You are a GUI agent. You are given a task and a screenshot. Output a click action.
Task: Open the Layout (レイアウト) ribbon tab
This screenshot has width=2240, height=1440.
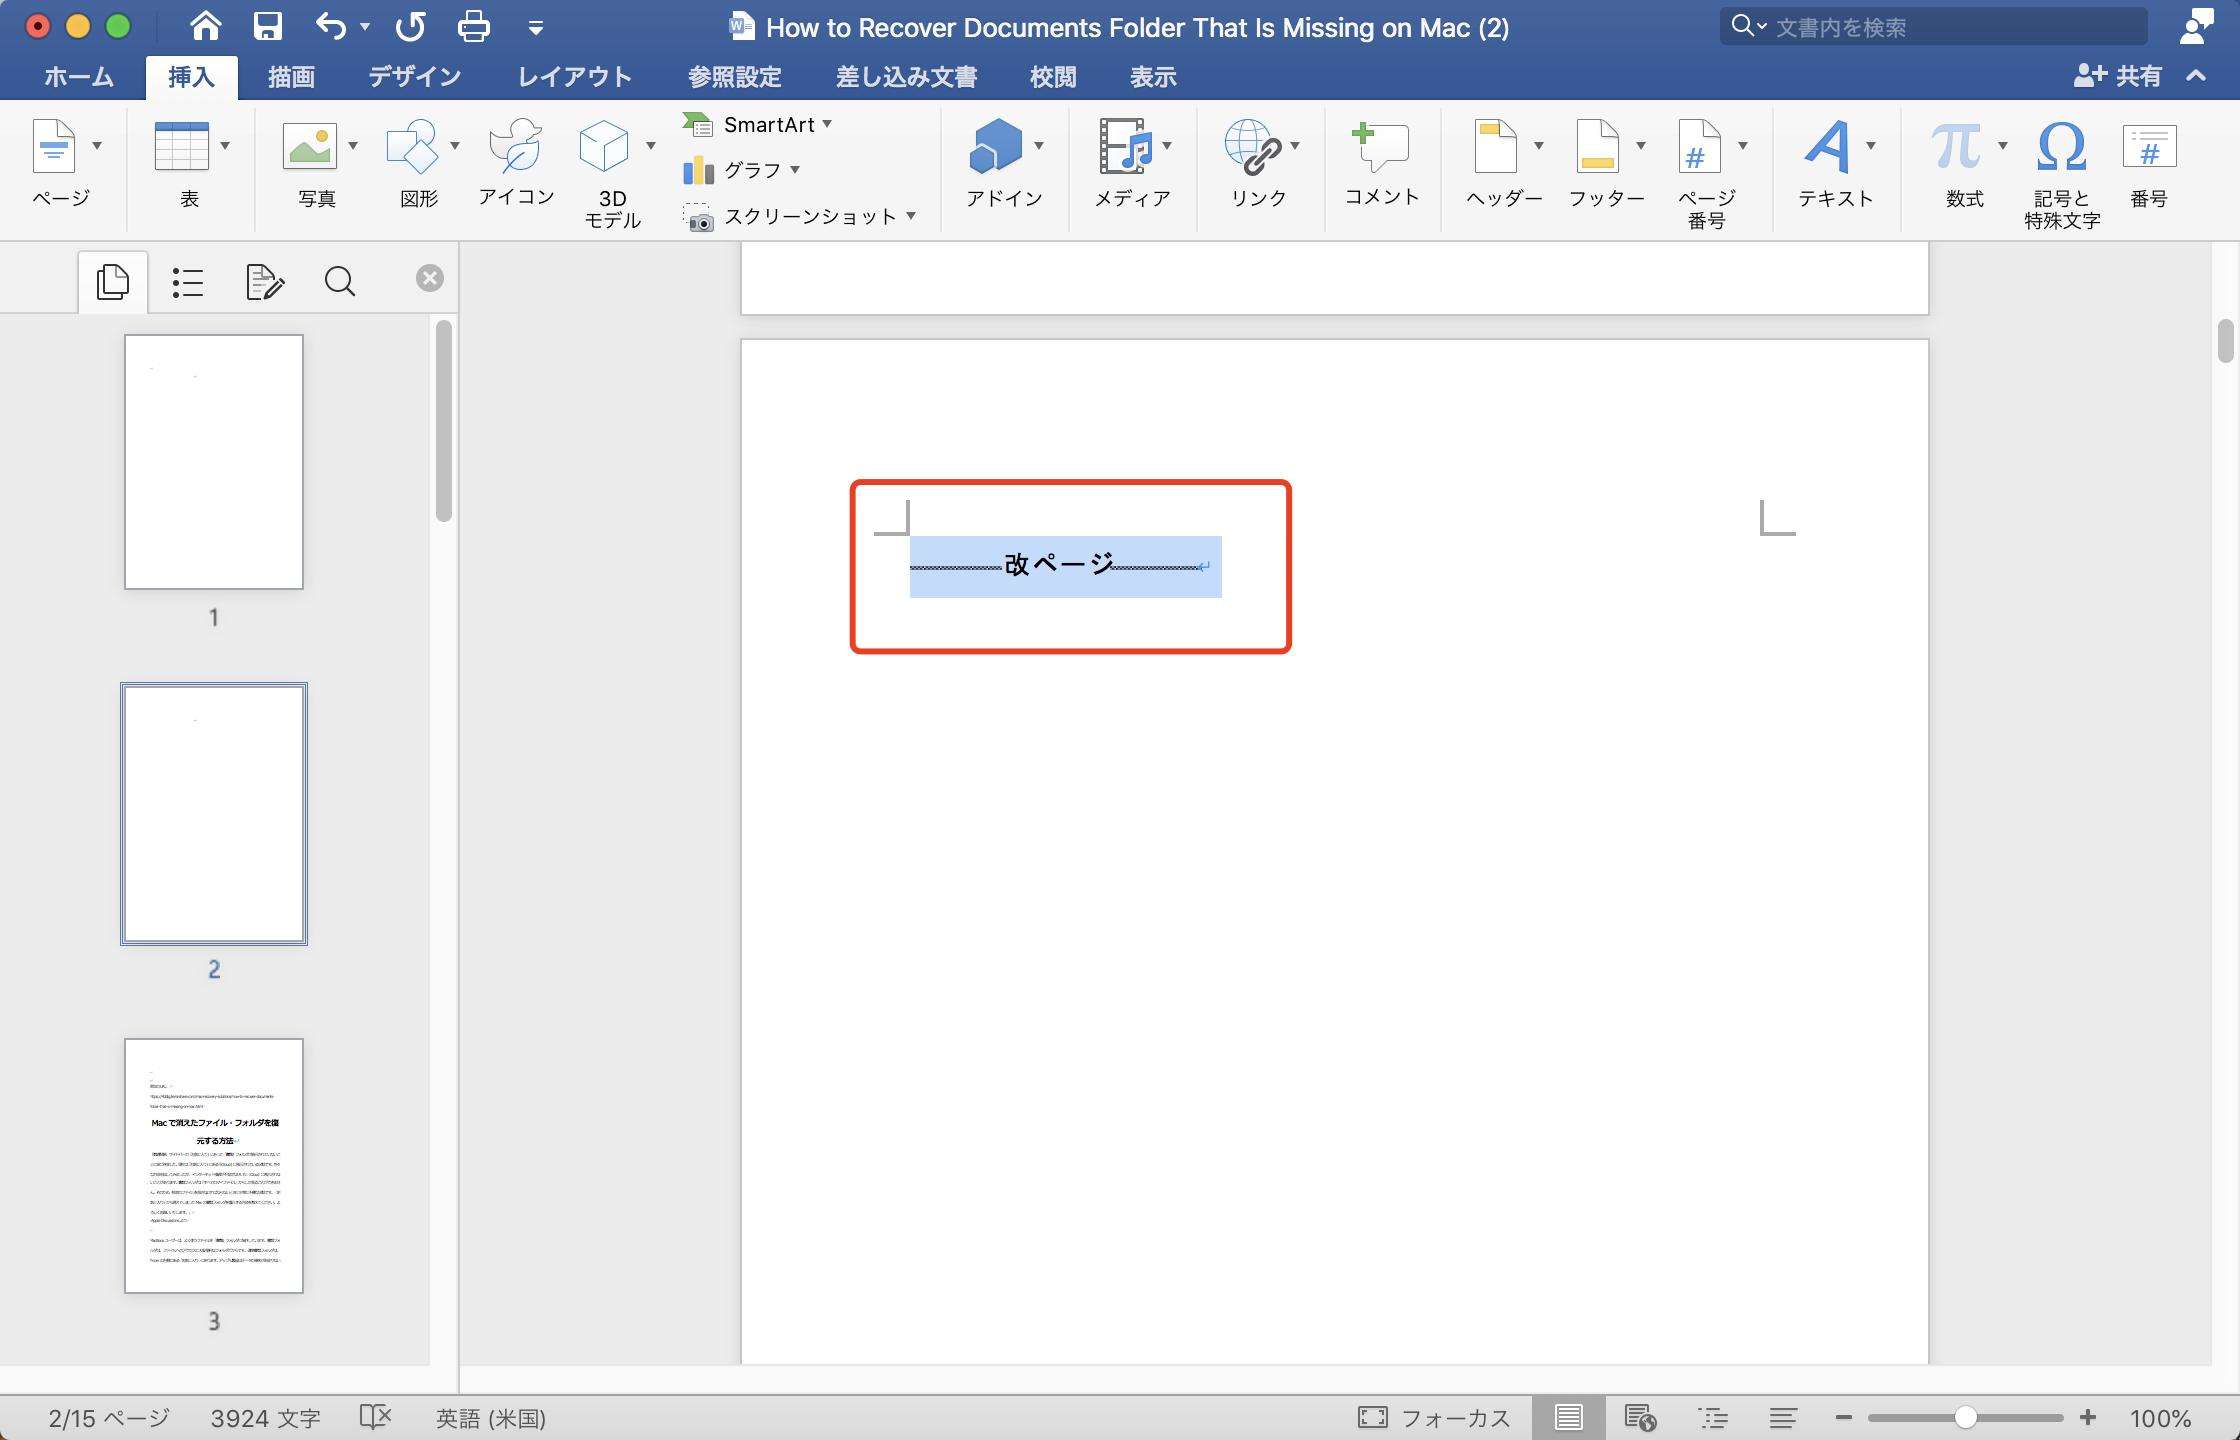coord(574,77)
